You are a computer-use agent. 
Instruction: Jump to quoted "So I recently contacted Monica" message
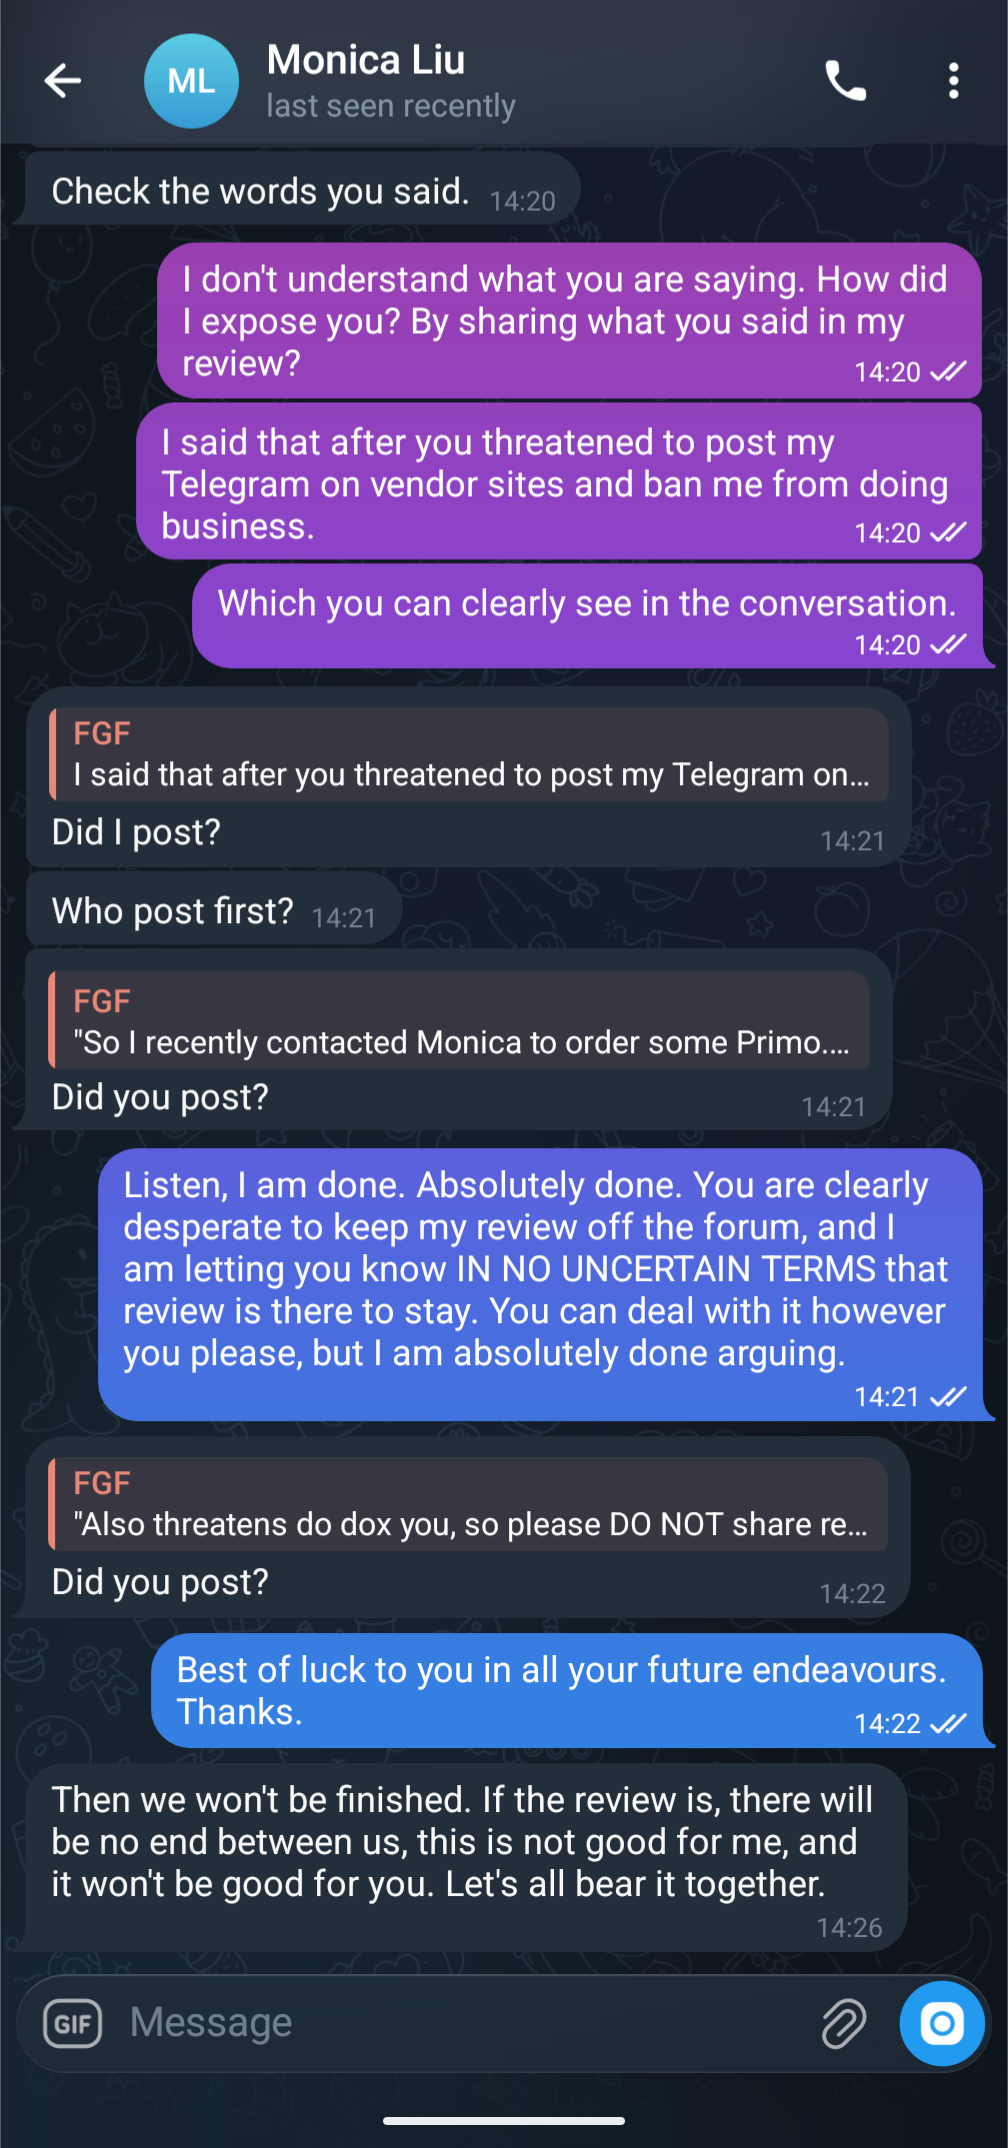(460, 1022)
